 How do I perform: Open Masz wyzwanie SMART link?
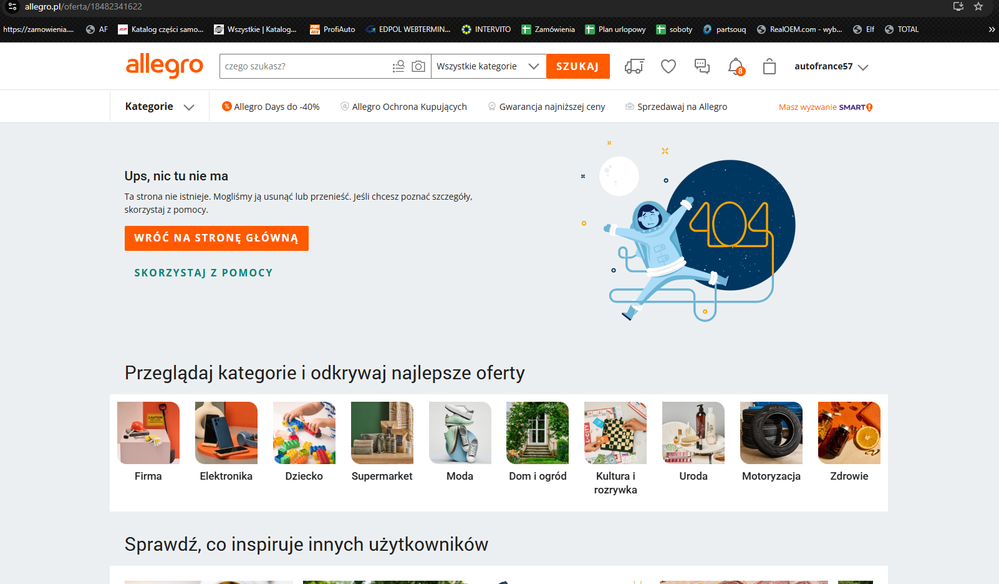pyautogui.click(x=826, y=107)
